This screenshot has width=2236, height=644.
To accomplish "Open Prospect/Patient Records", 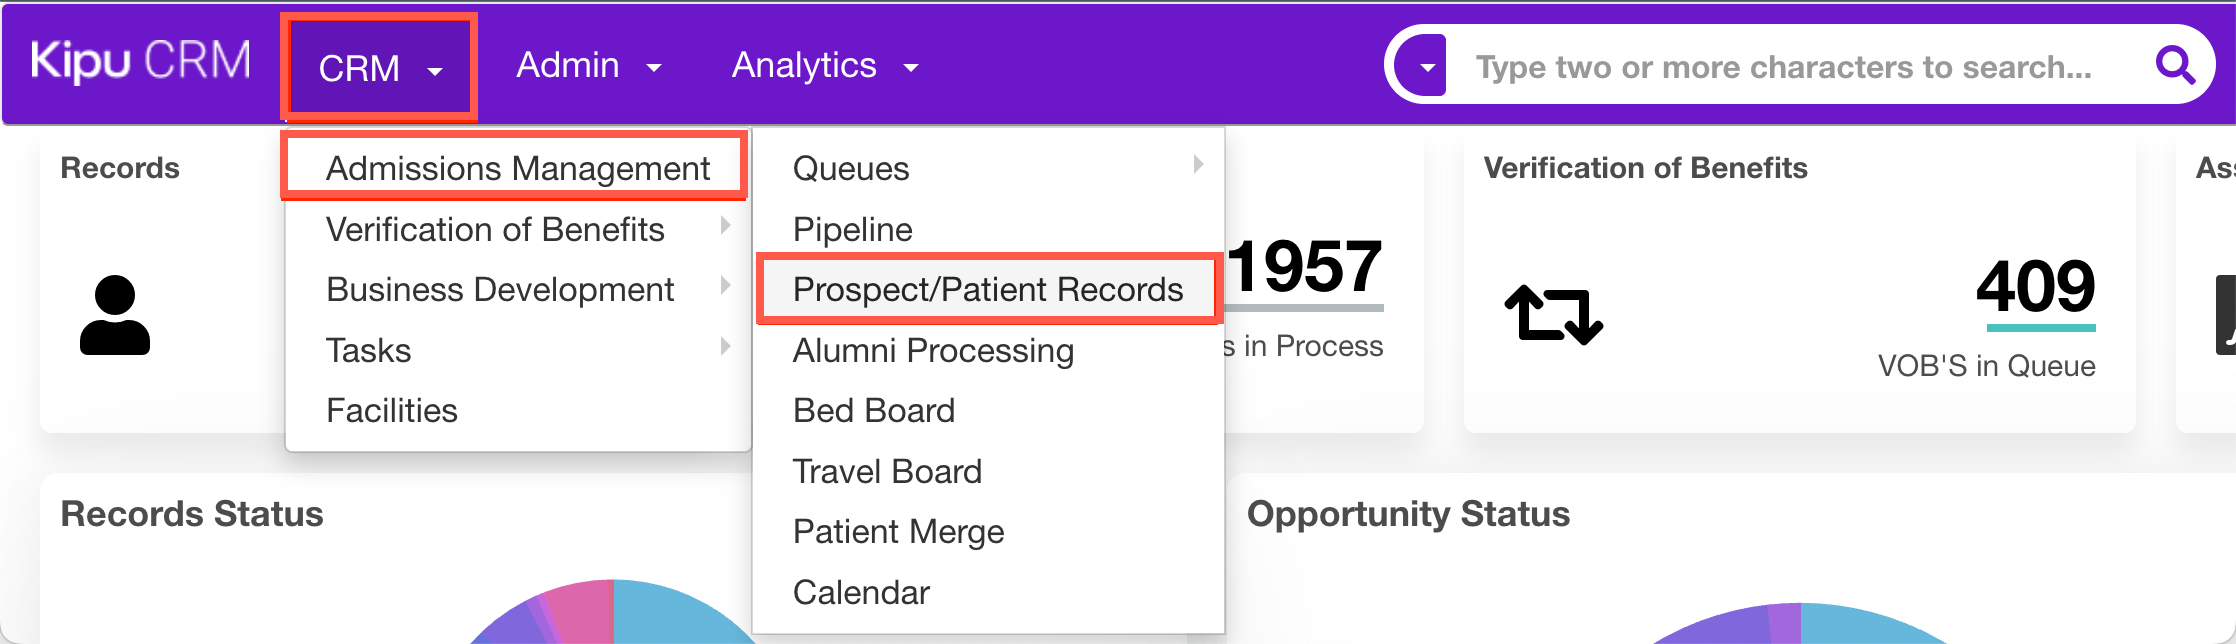I will 987,289.
